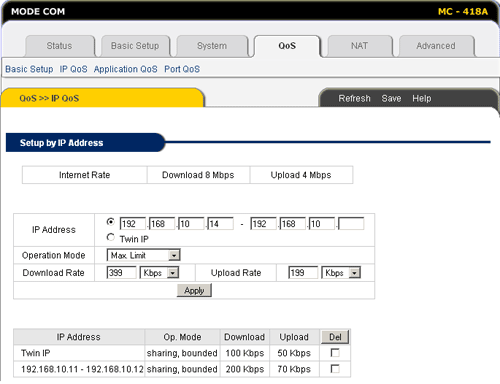Select the IP address range radio button
The image size is (500, 384).
[111, 222]
